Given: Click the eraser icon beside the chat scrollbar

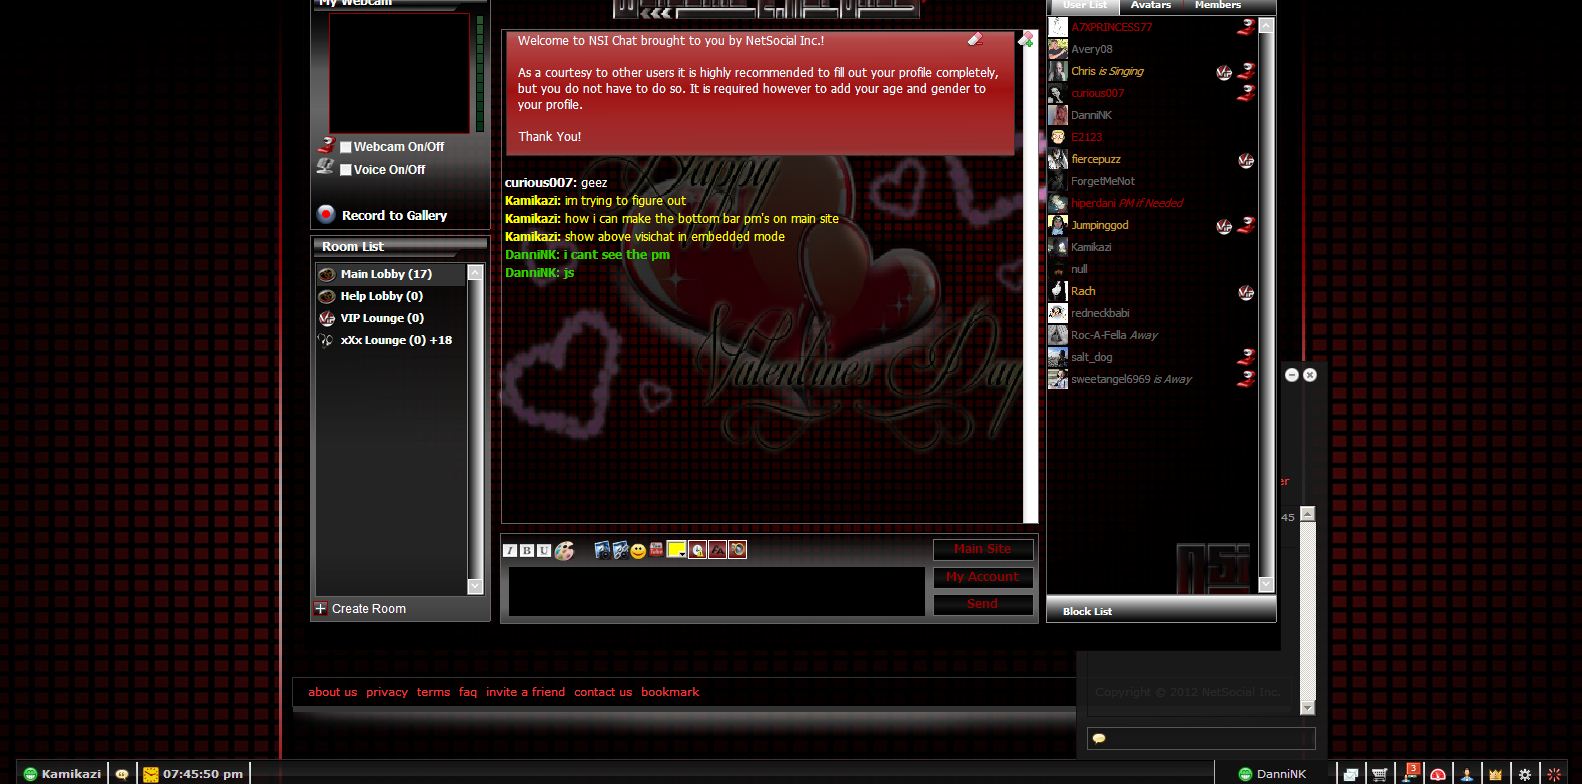Looking at the screenshot, I should point(1026,39).
